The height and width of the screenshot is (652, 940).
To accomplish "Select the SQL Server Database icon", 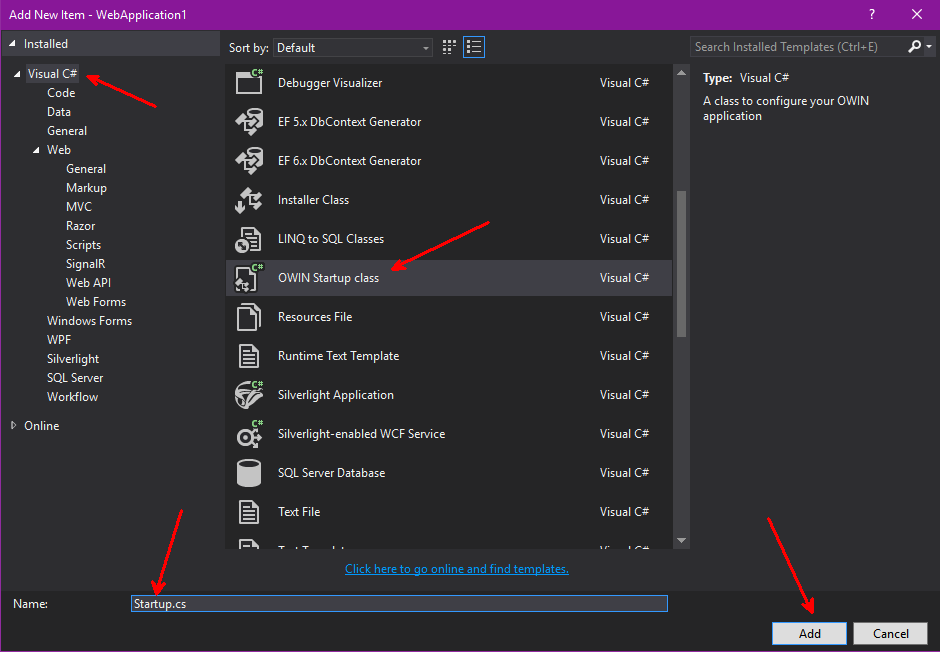I will 249,473.
